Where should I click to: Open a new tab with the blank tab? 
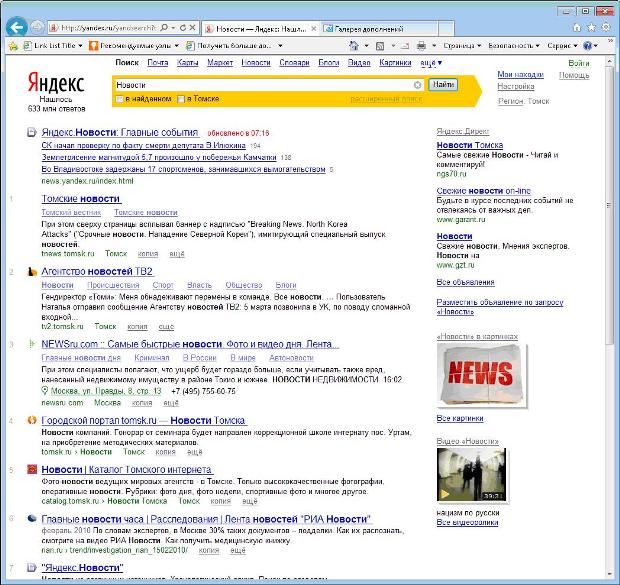pos(446,28)
